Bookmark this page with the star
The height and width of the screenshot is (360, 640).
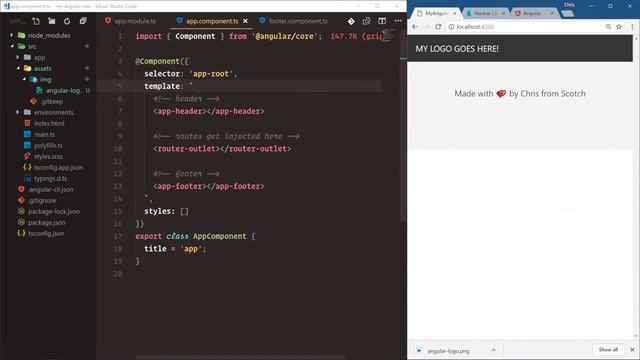tap(619, 27)
